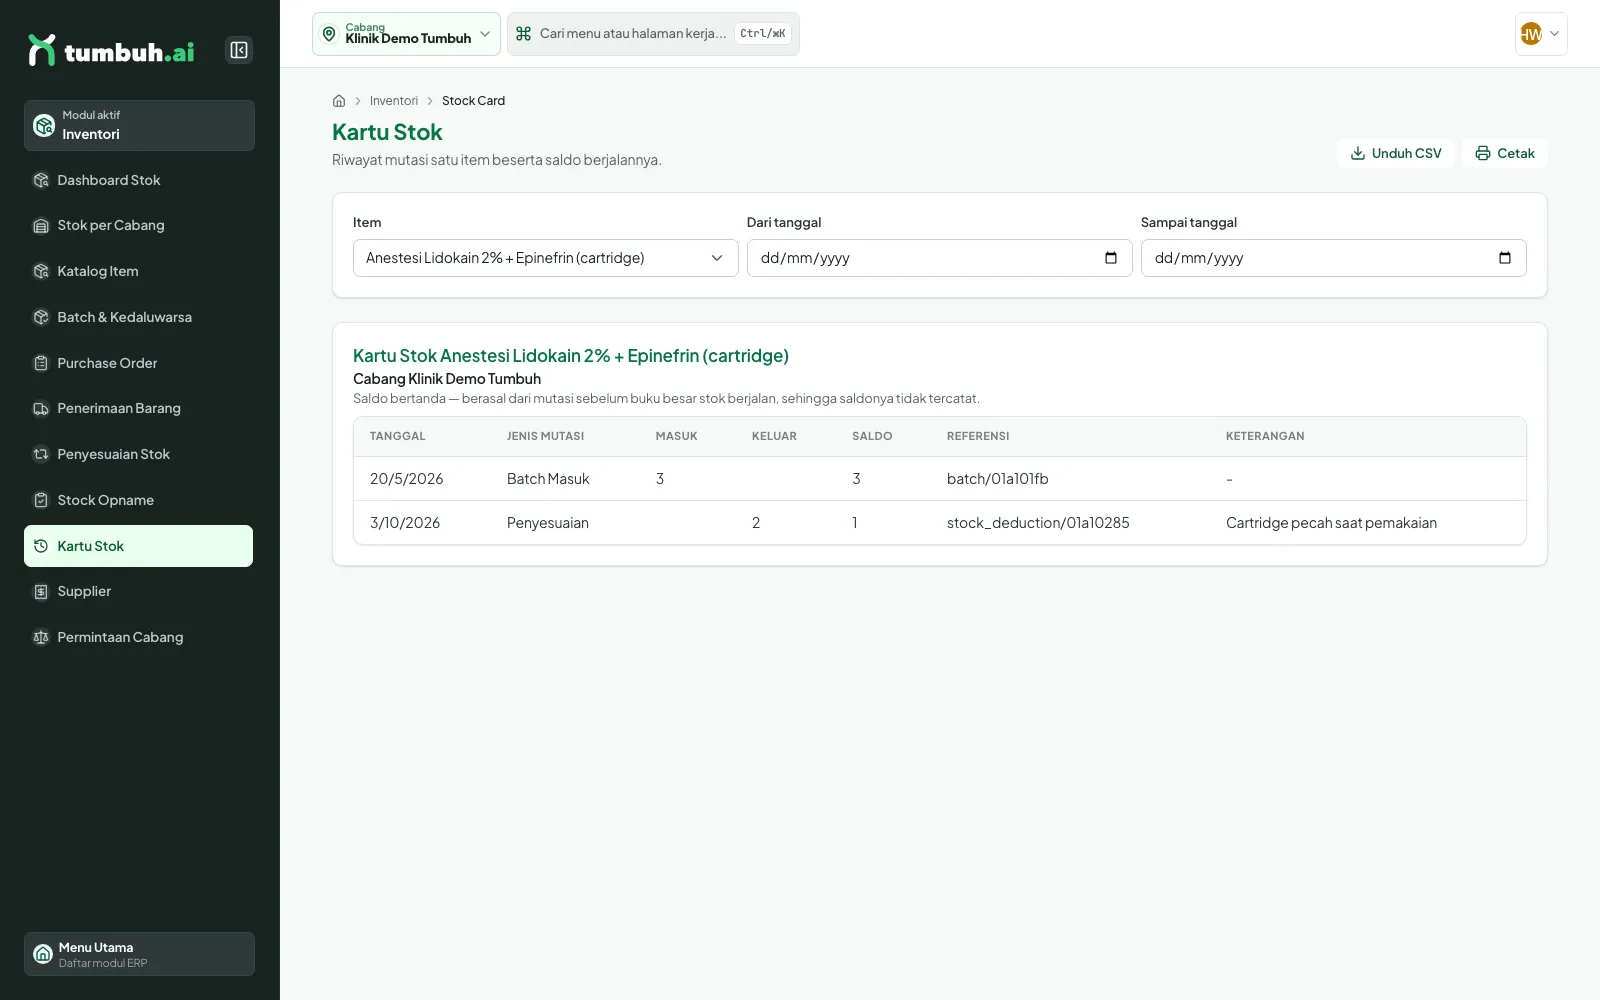1600x1000 pixels.
Task: Click the Penerimaan Barang truck icon
Action: (41, 408)
